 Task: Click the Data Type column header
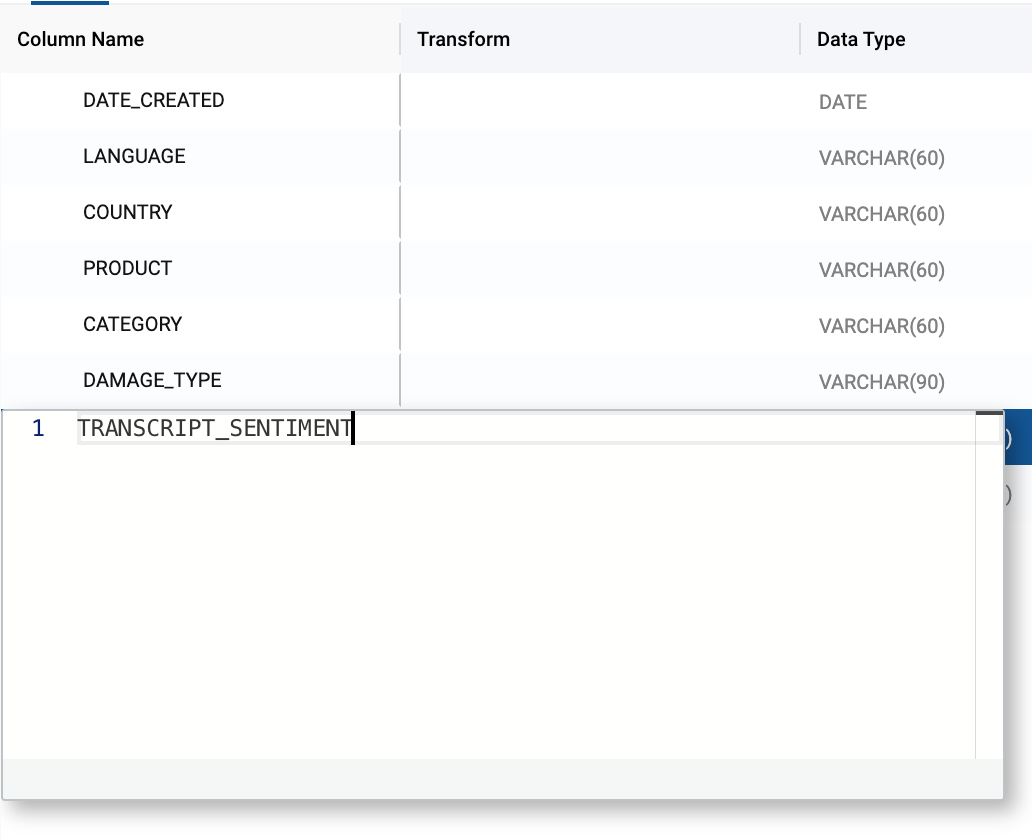[861, 40]
